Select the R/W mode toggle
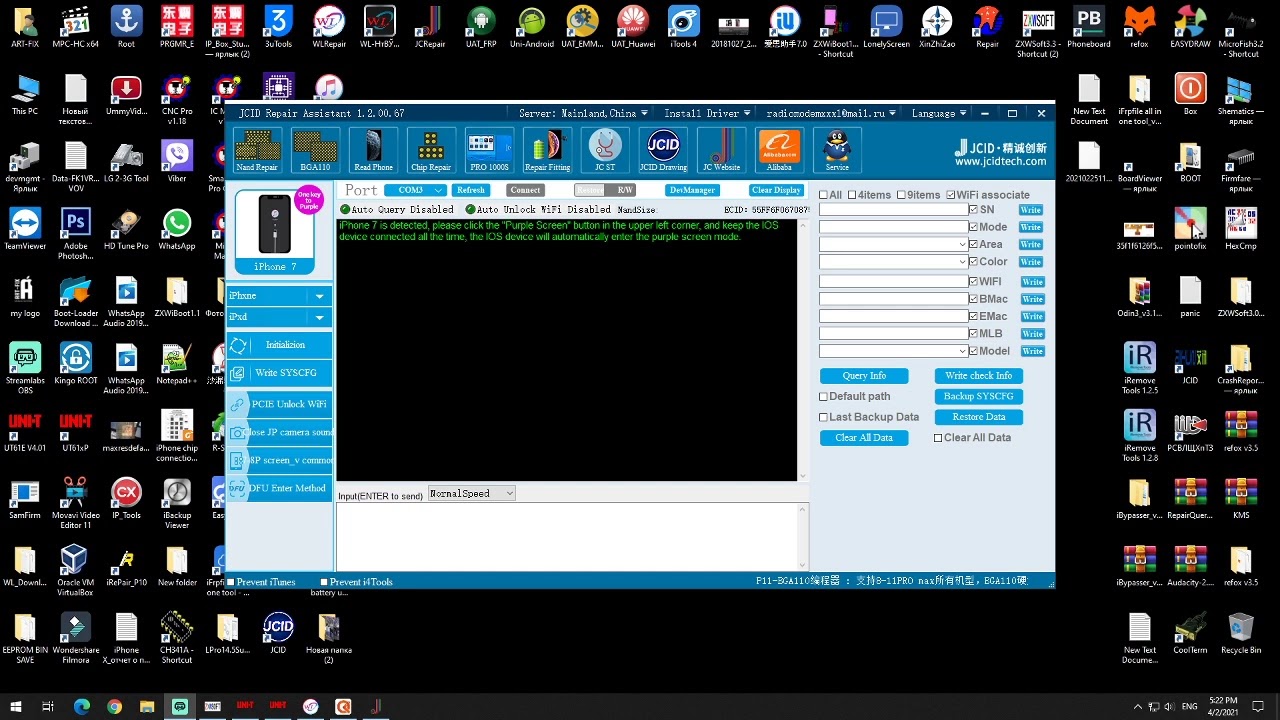 625,190
